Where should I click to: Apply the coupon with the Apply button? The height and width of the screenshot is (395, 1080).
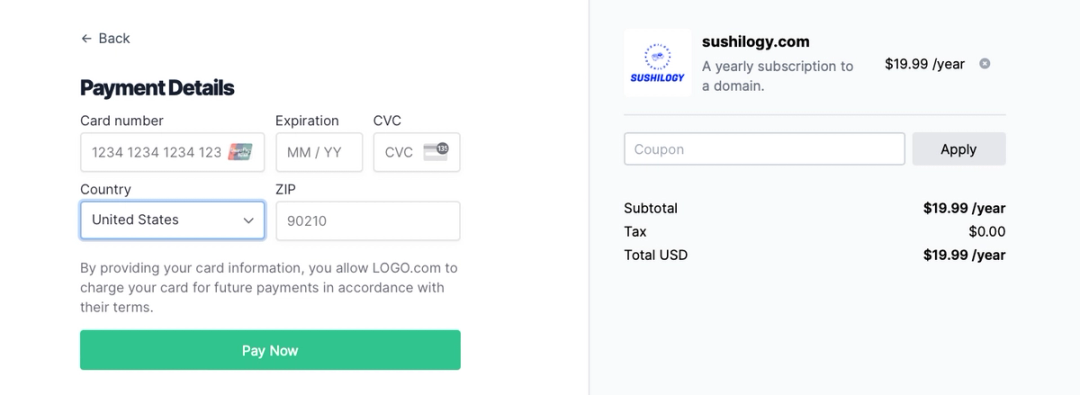[x=959, y=149]
